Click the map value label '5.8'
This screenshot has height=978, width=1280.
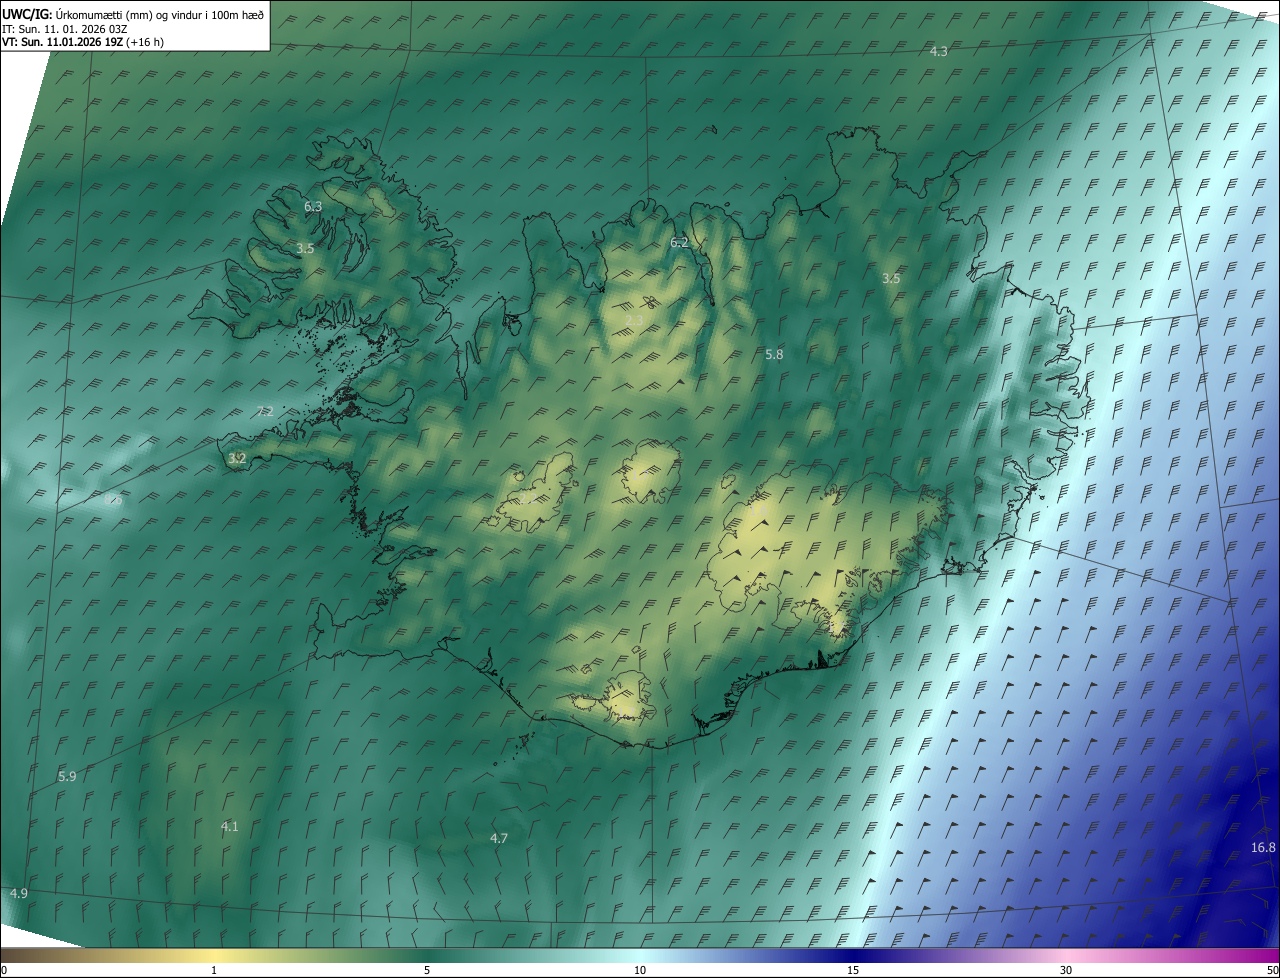(x=774, y=355)
